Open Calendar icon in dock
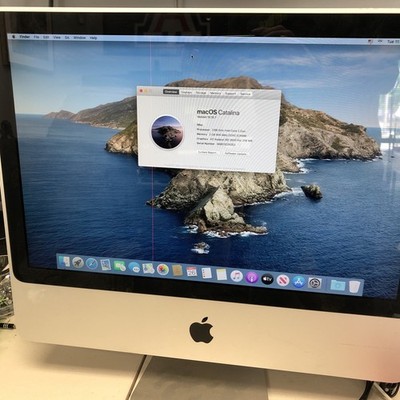This screenshot has width=400, height=400. [x=192, y=272]
